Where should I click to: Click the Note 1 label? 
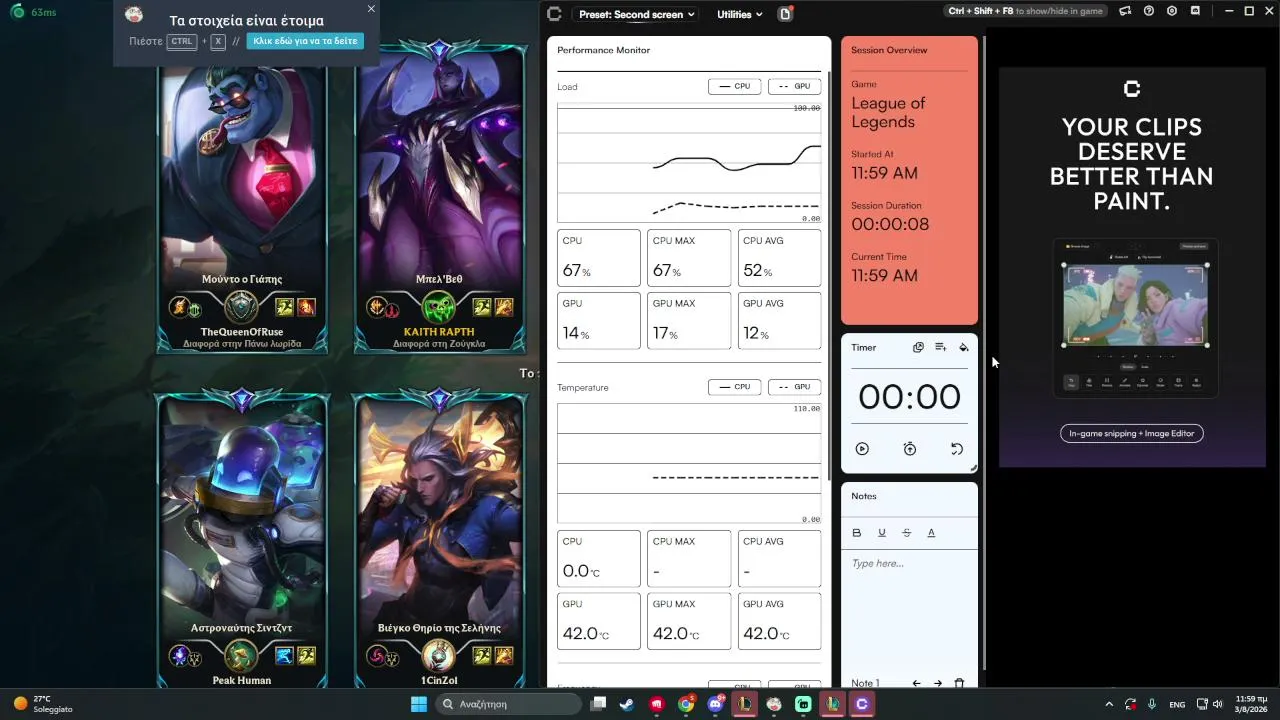coord(865,683)
